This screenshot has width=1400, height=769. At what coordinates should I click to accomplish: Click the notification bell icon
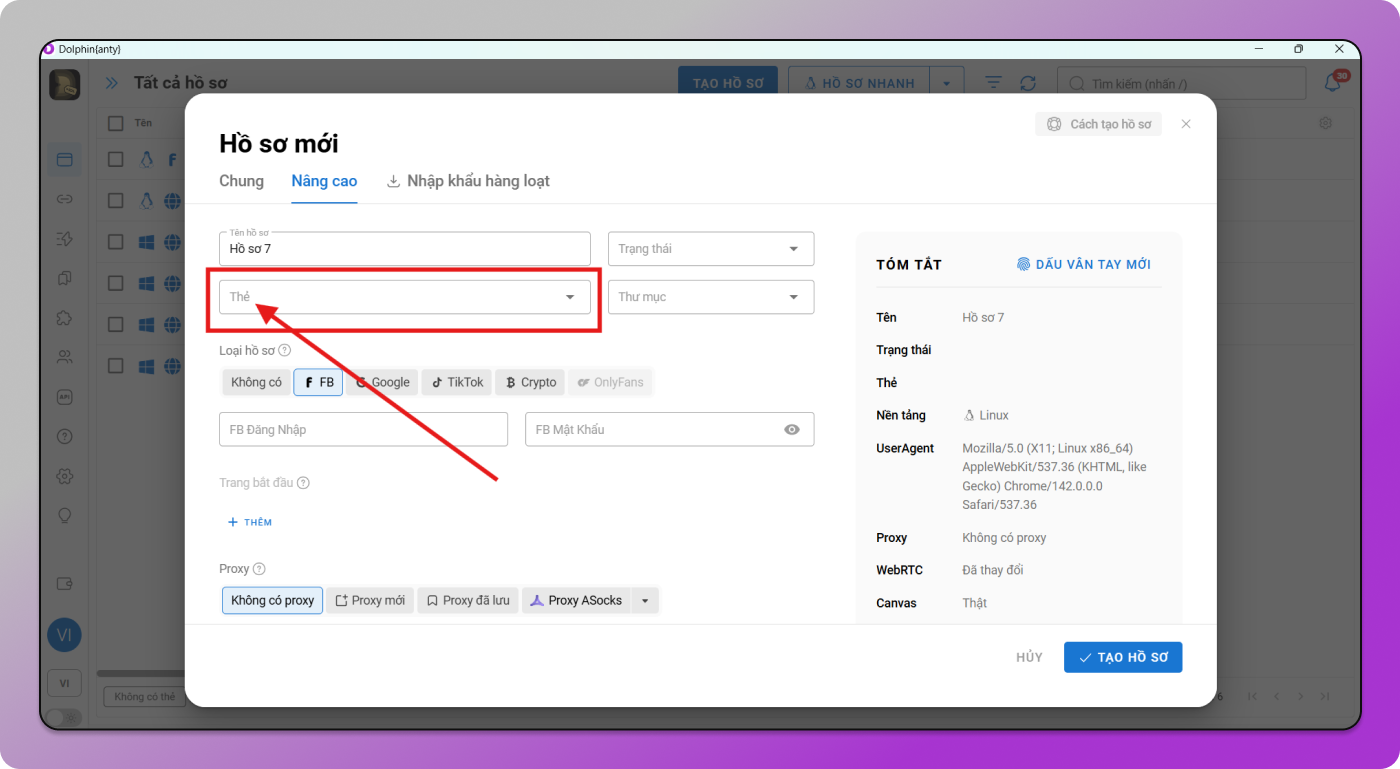[1332, 83]
